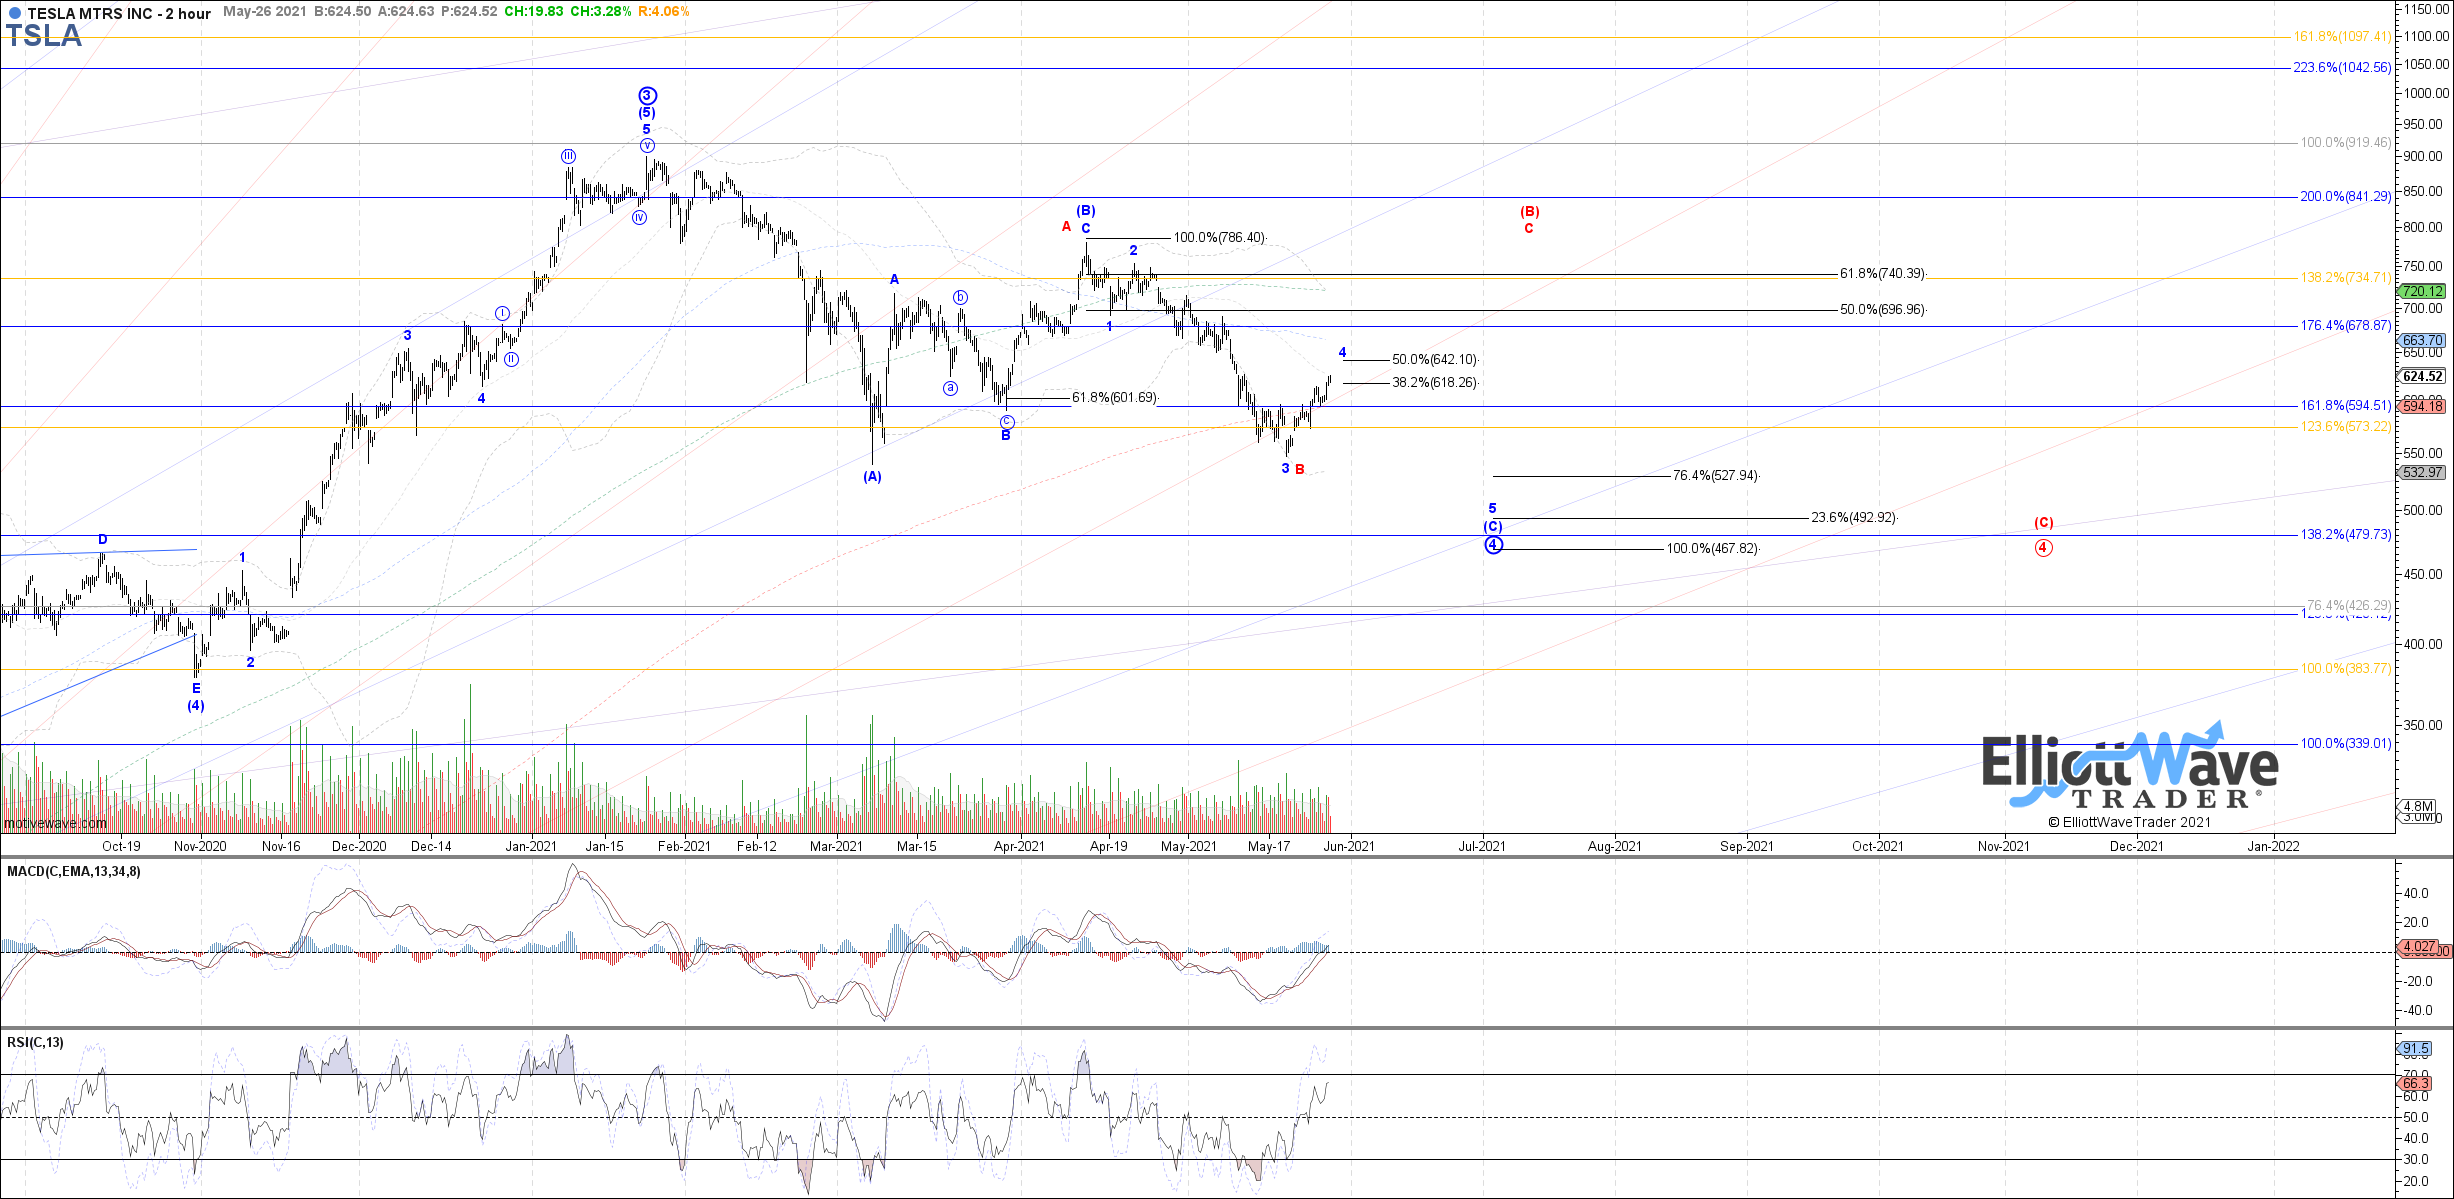Image resolution: width=2454 pixels, height=1199 pixels.
Task: Click the 200.0%(841.29) Fibonacci label
Action: [2346, 197]
